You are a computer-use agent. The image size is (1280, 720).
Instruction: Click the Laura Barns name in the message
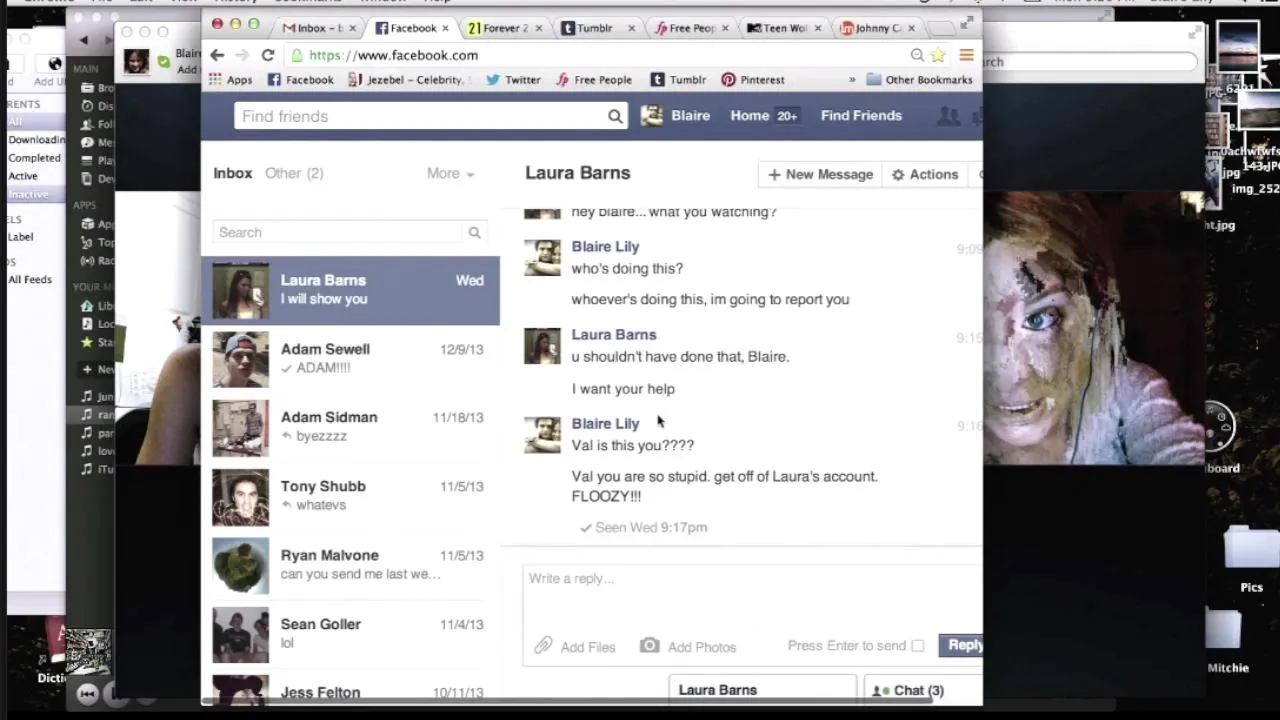coord(614,335)
